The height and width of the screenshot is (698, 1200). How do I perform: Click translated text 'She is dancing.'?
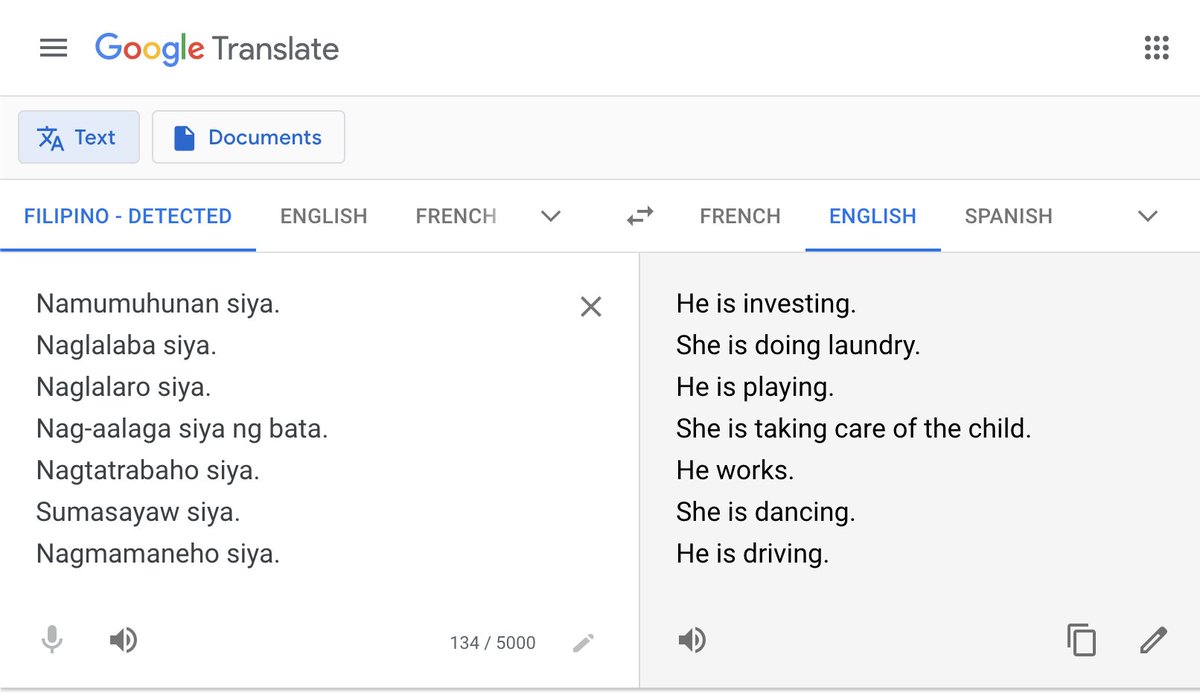pyautogui.click(x=765, y=512)
